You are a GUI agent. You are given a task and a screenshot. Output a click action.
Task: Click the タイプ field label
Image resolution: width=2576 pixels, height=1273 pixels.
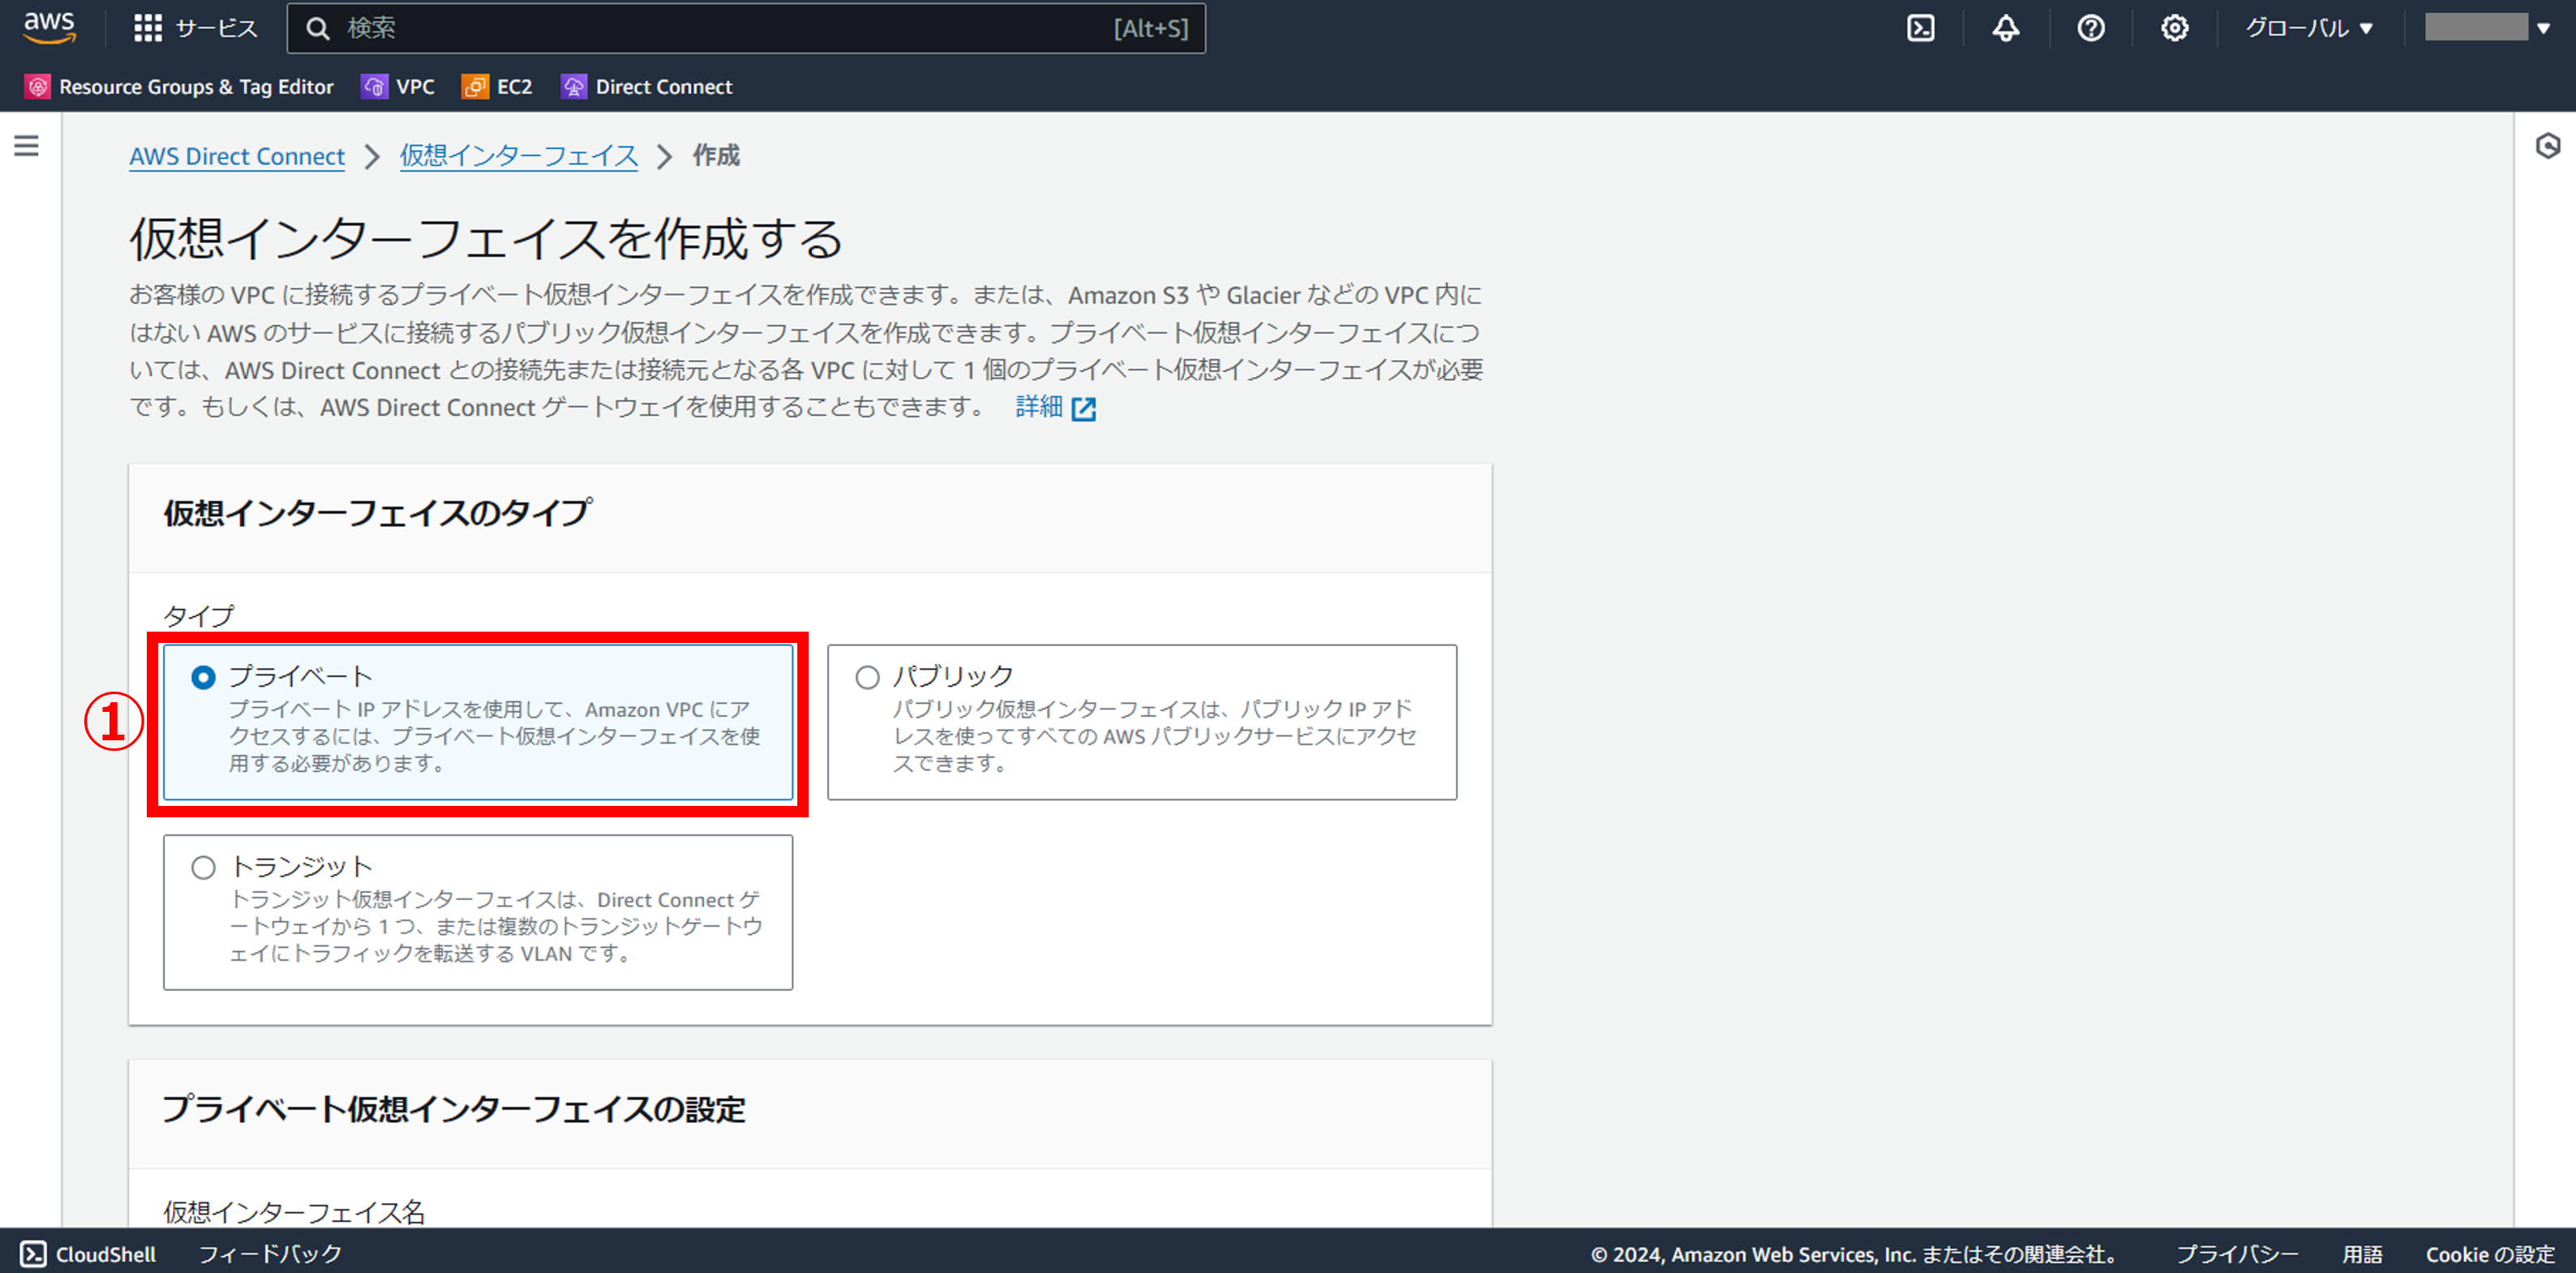click(198, 616)
